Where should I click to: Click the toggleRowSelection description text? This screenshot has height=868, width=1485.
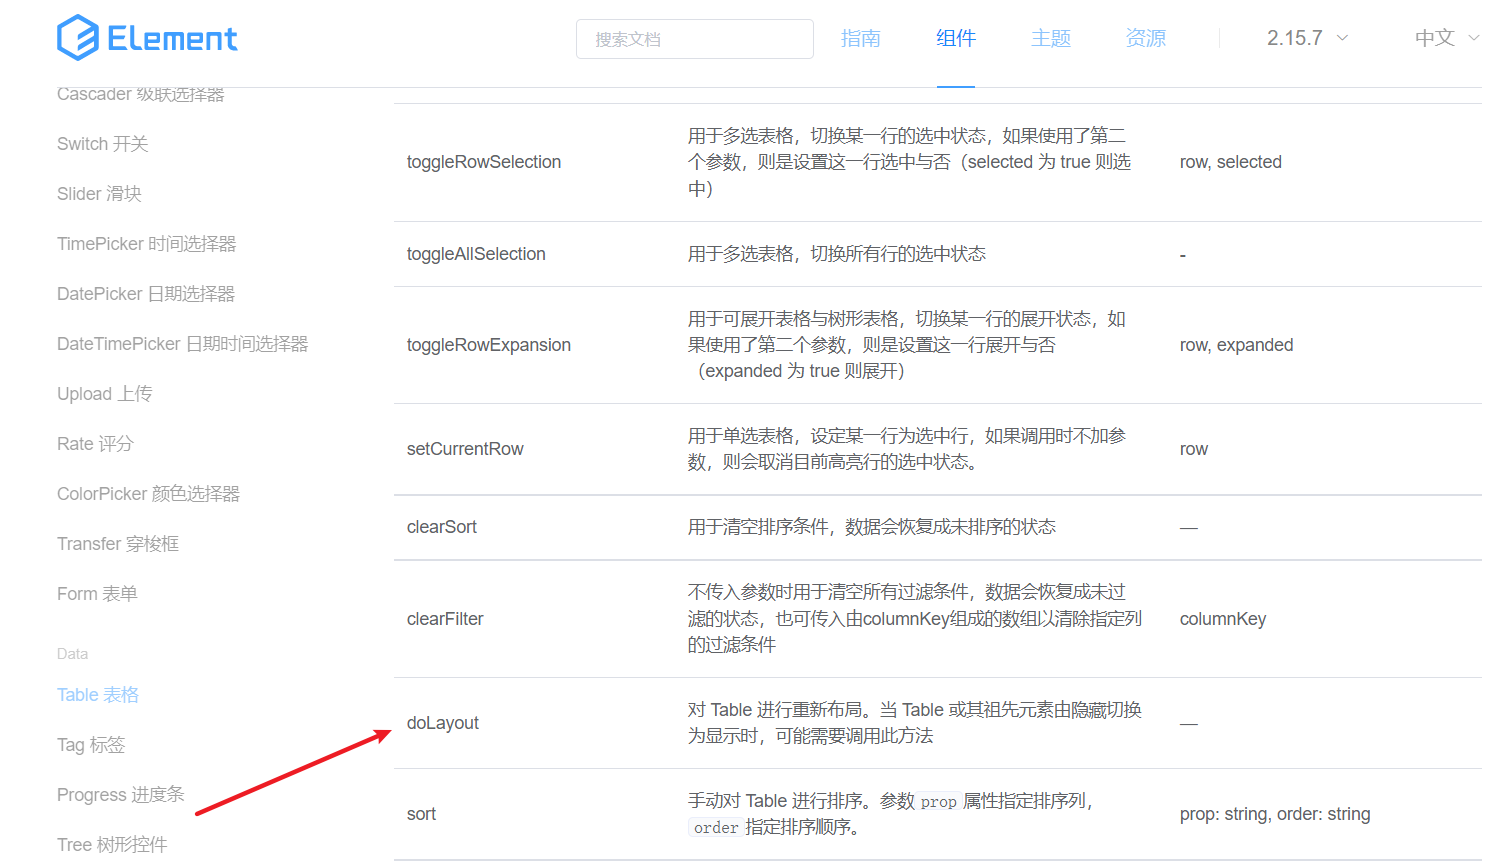[x=910, y=162]
